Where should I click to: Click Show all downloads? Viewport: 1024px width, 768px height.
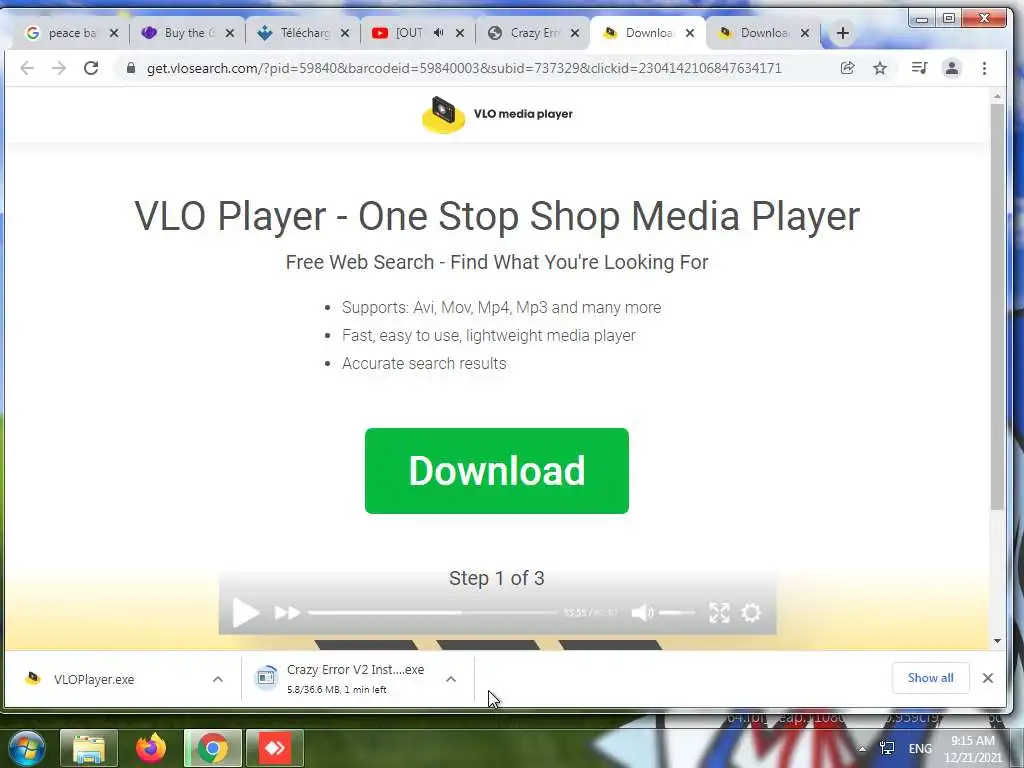tap(930, 678)
